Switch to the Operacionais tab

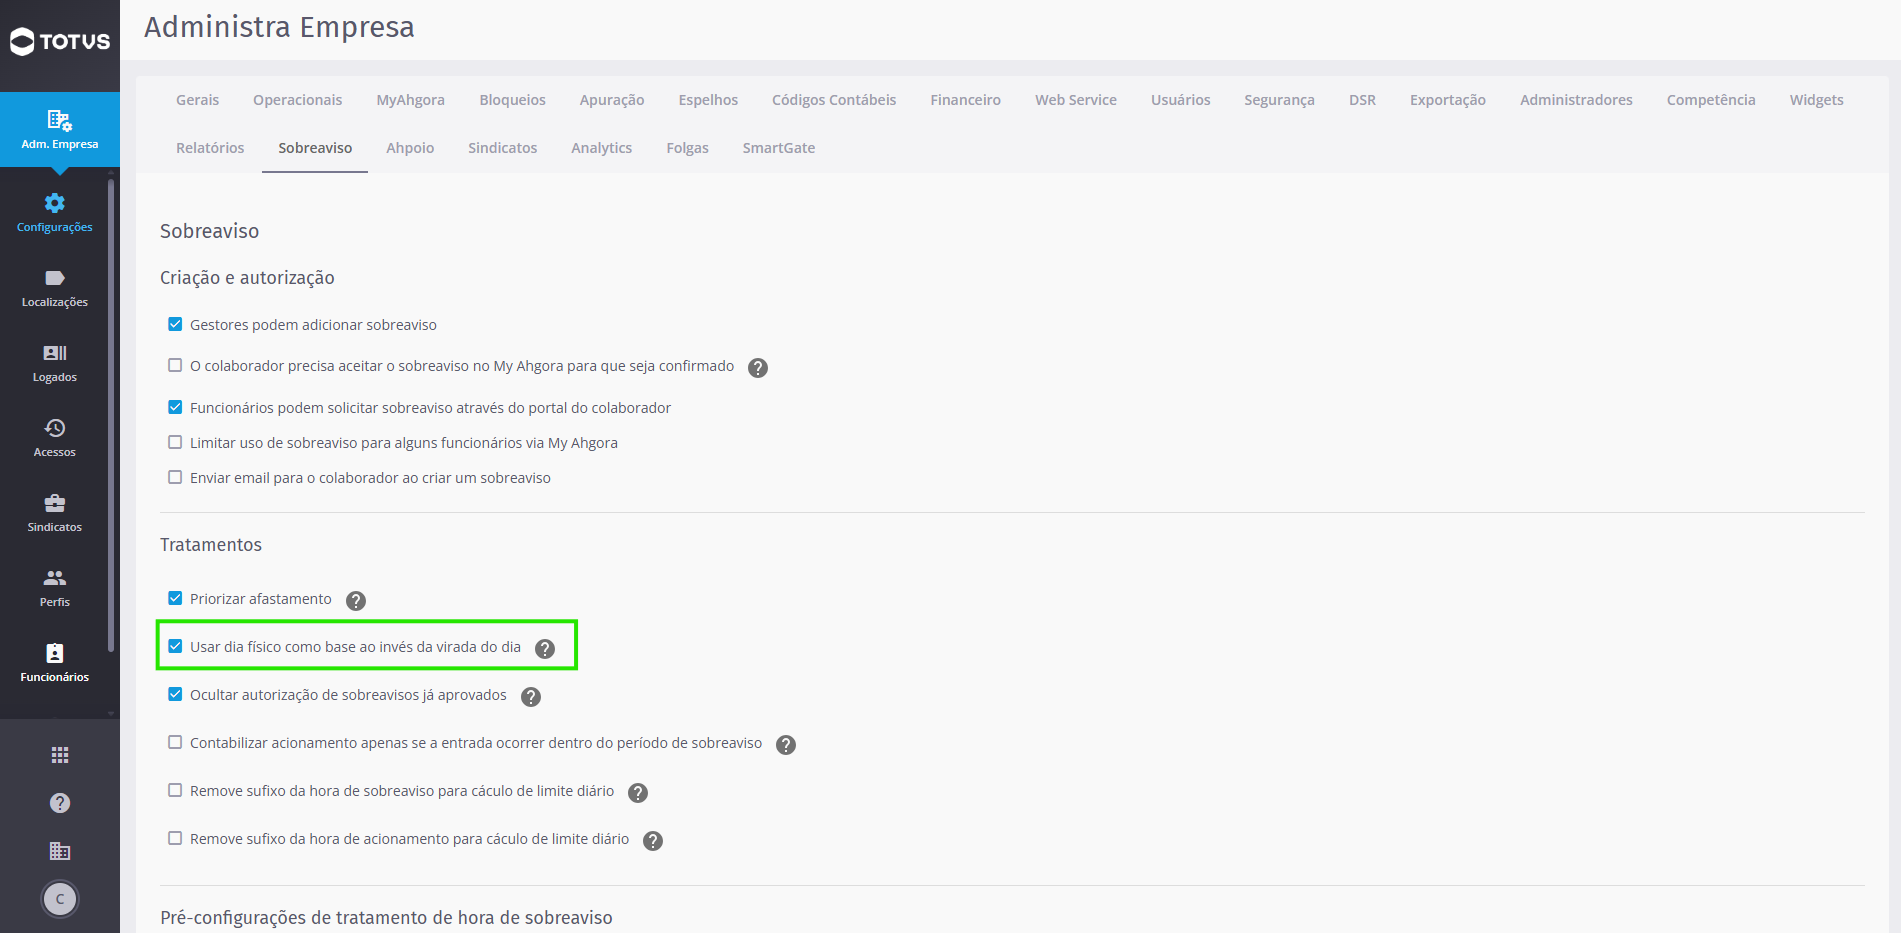point(298,100)
